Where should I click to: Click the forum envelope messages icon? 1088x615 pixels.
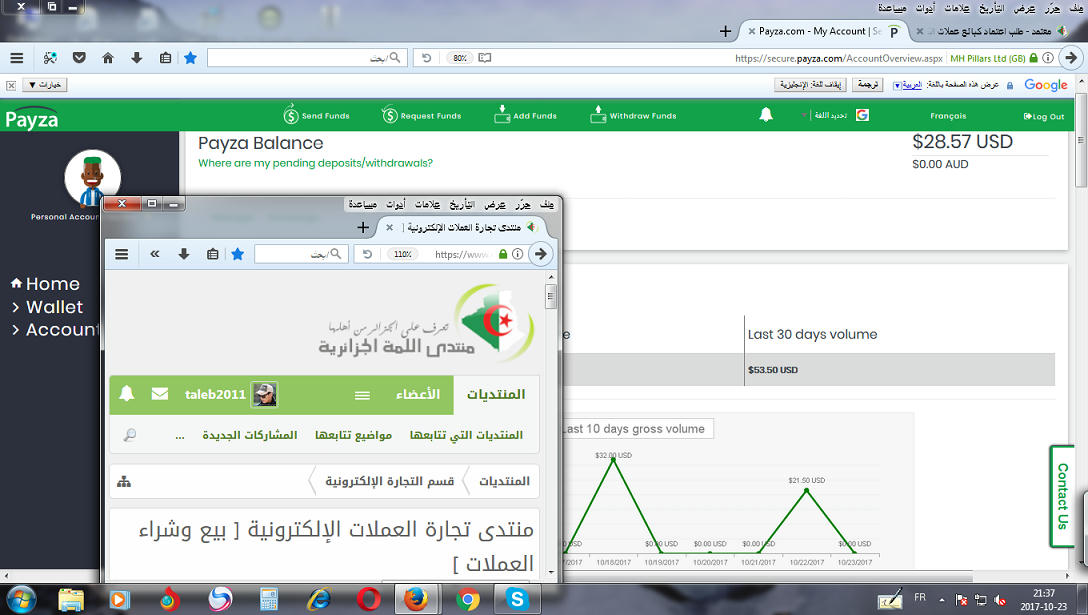click(160, 394)
